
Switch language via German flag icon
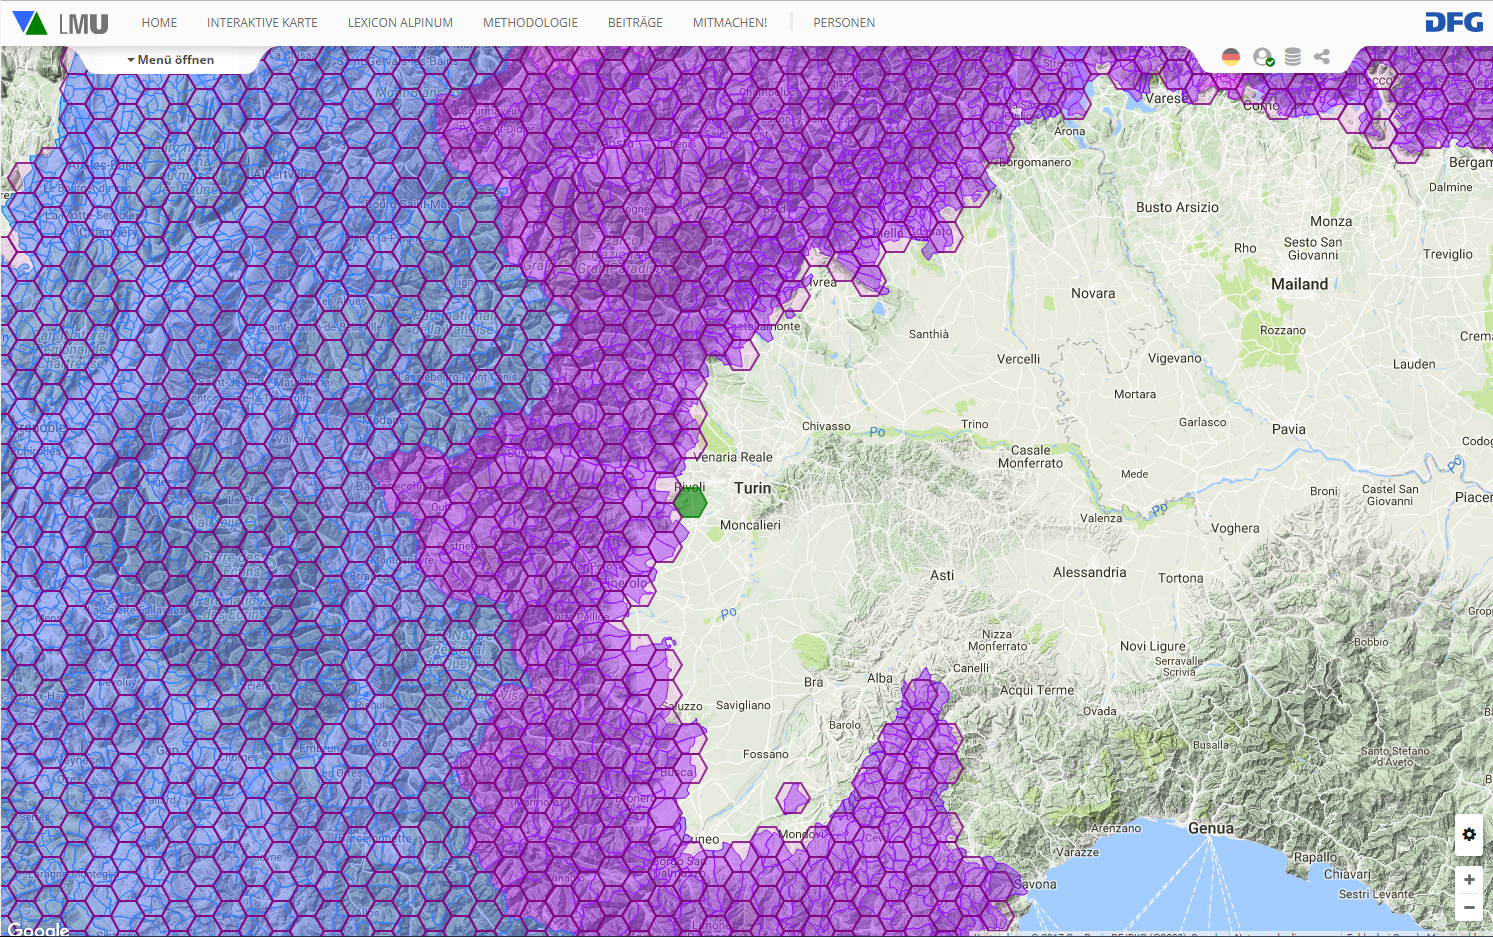(x=1231, y=57)
